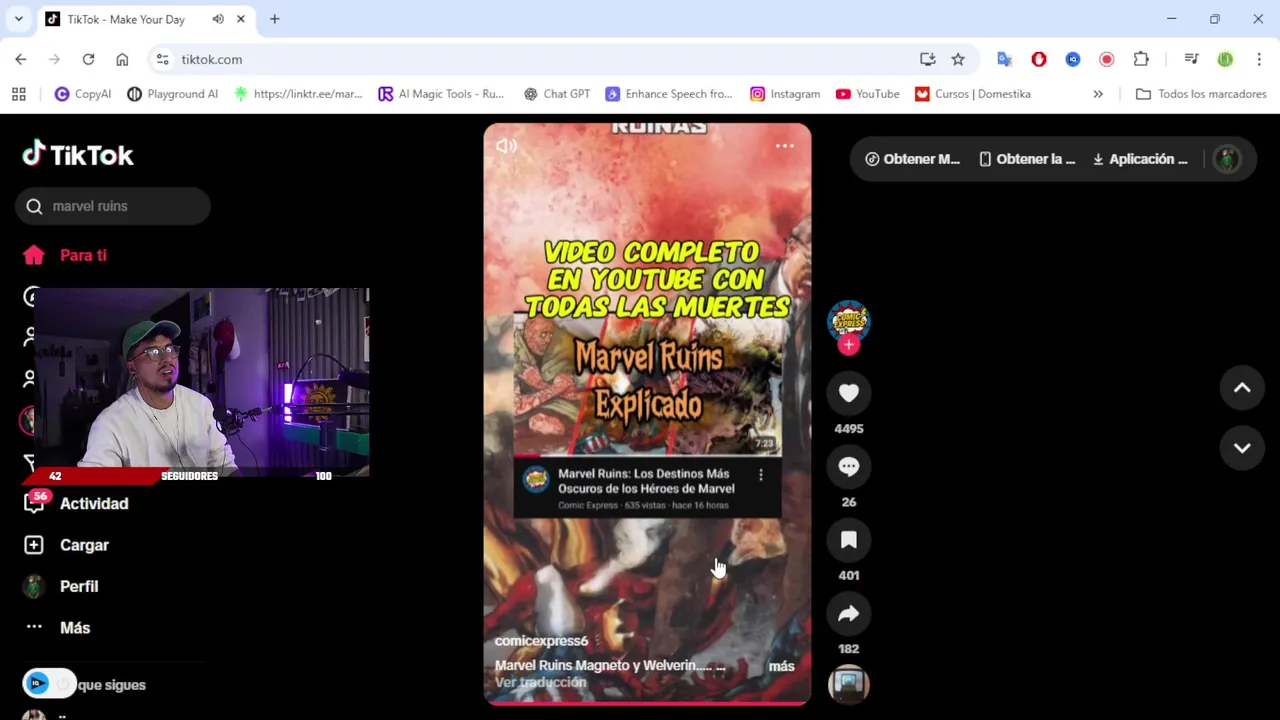Click Ver traducción under the caption
This screenshot has height=720, width=1280.
click(x=540, y=683)
